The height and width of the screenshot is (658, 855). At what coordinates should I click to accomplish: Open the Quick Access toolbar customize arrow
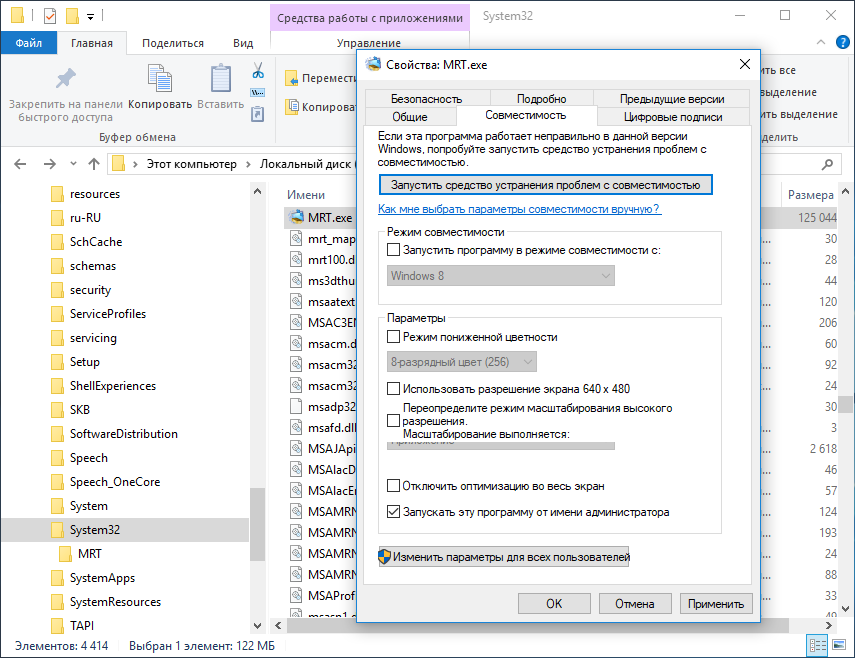91,17
